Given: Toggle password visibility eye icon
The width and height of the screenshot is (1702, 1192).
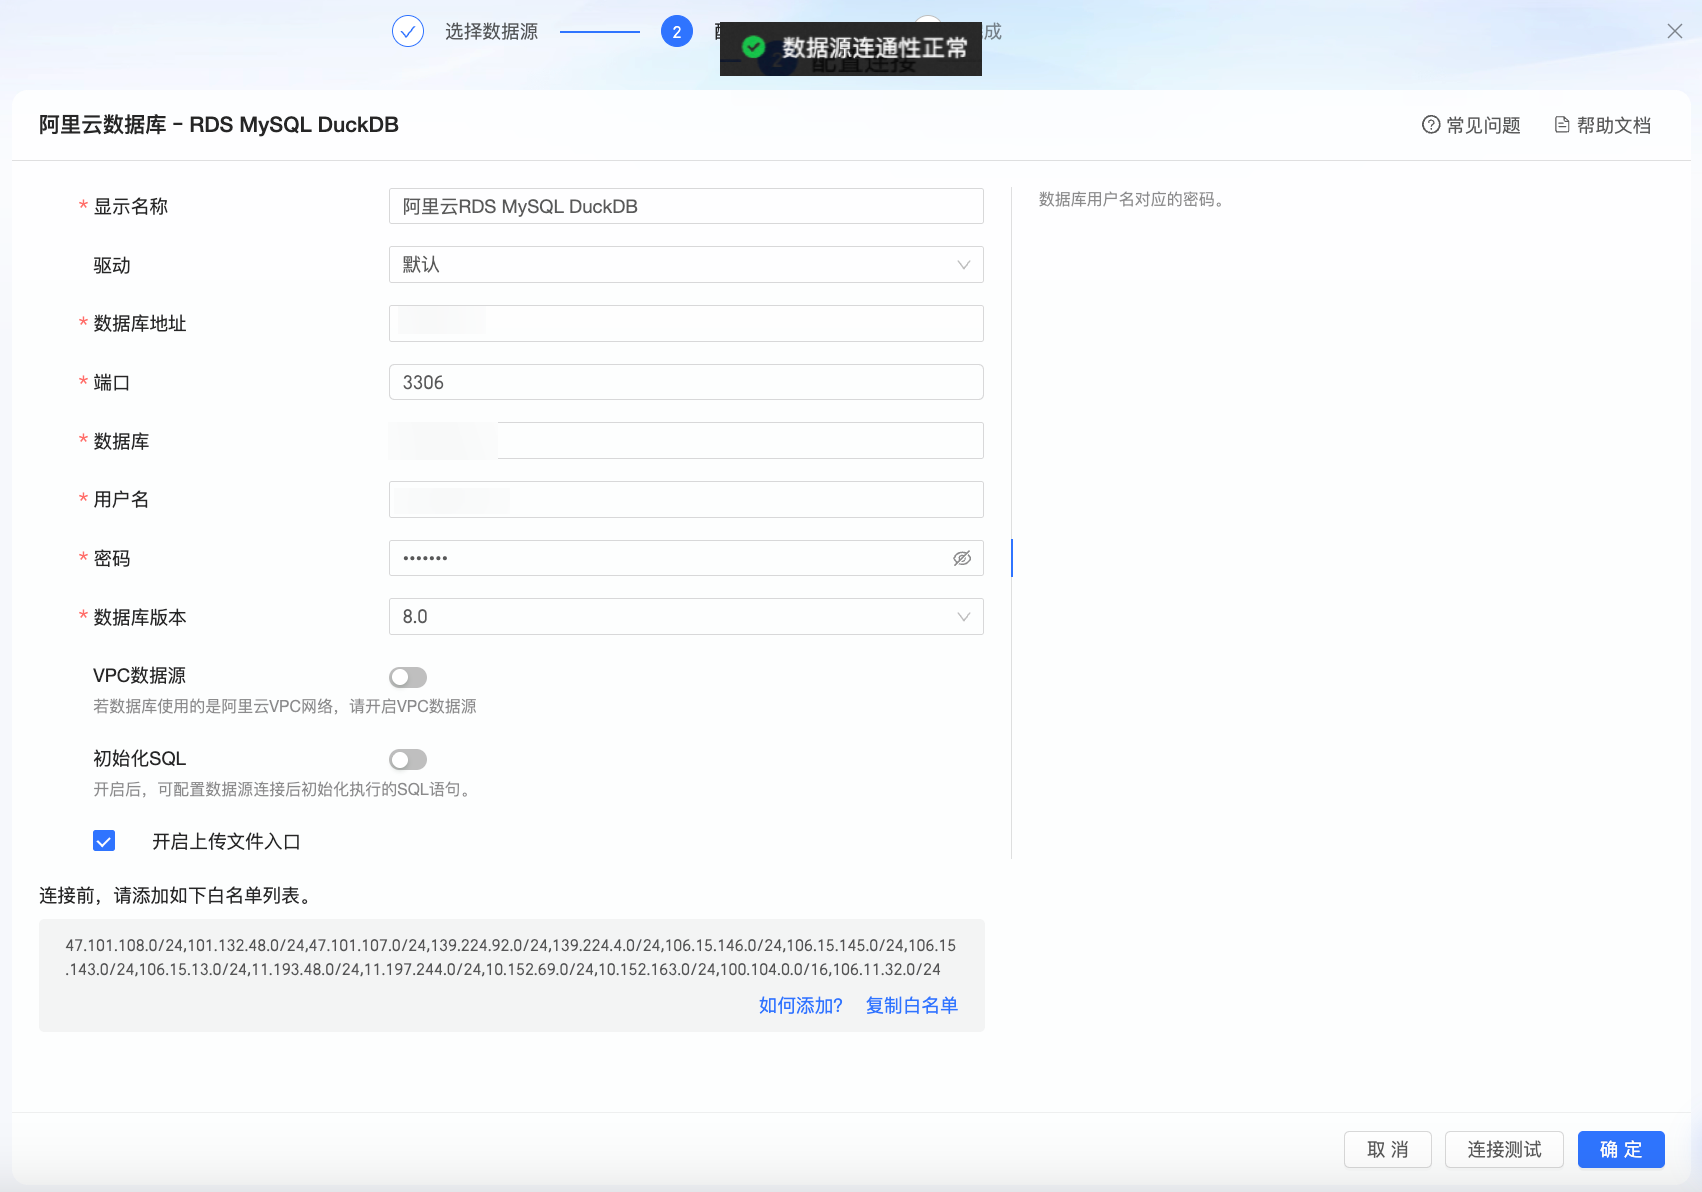Looking at the screenshot, I should 962,558.
